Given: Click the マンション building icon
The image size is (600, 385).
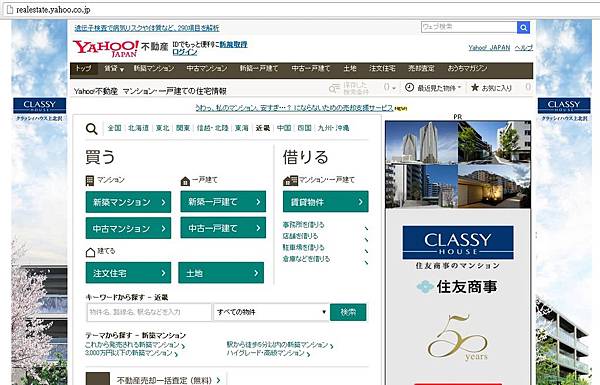Looking at the screenshot, I should point(90,181).
